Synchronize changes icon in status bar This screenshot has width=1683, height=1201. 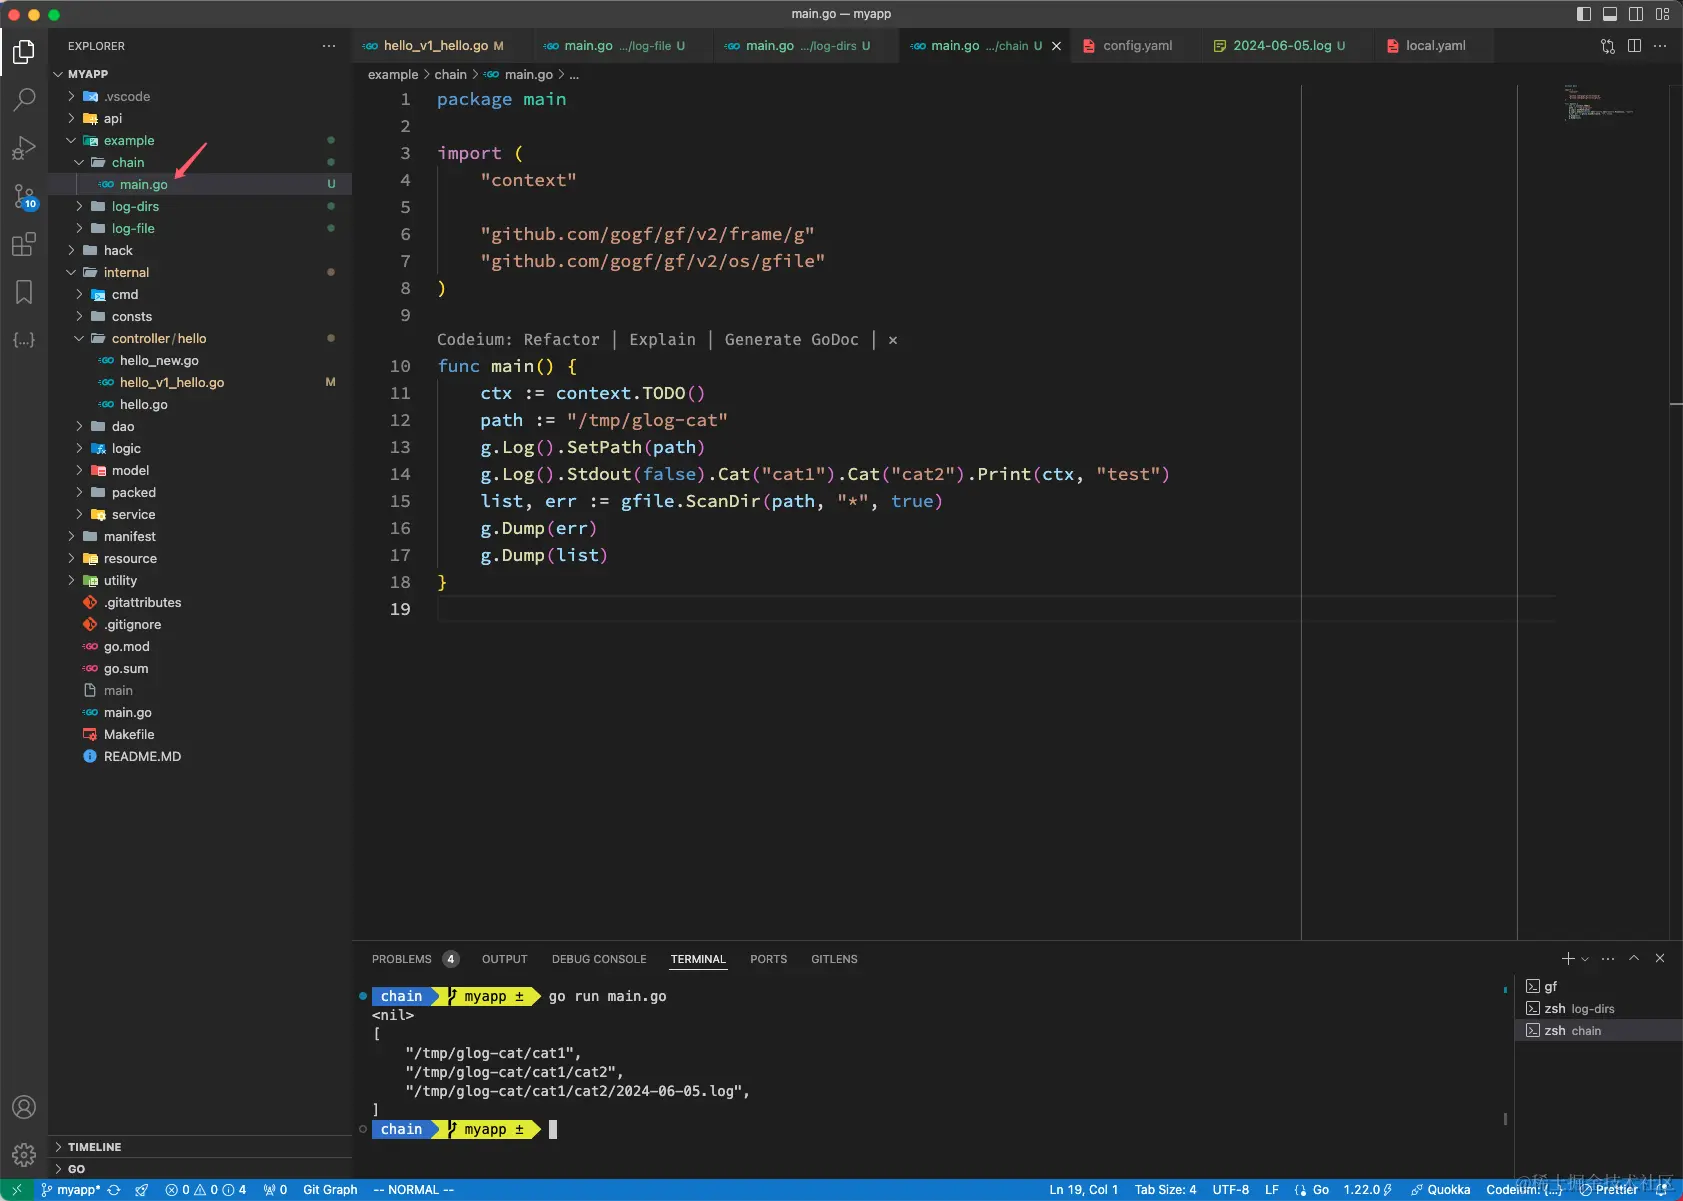coord(114,1190)
